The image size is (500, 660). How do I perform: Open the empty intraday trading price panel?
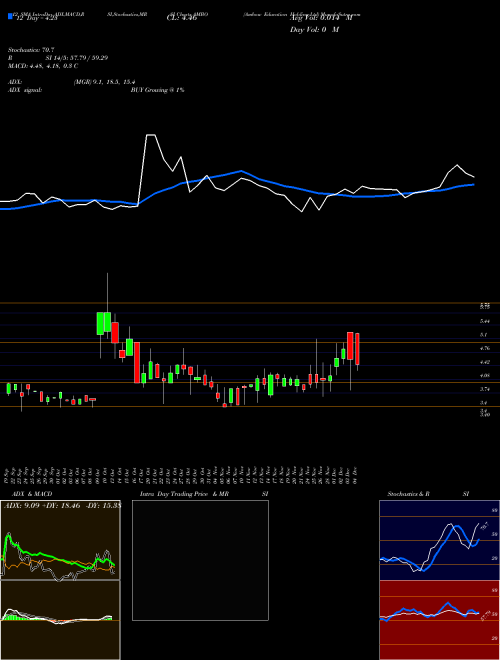point(200,560)
